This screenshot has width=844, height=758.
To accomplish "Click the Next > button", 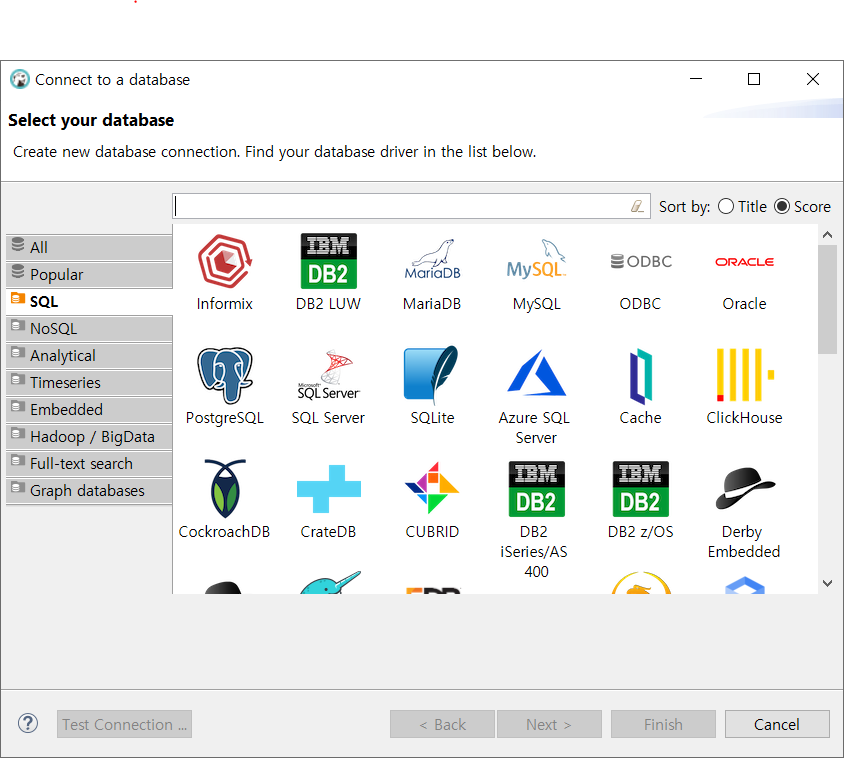I will tap(549, 724).
